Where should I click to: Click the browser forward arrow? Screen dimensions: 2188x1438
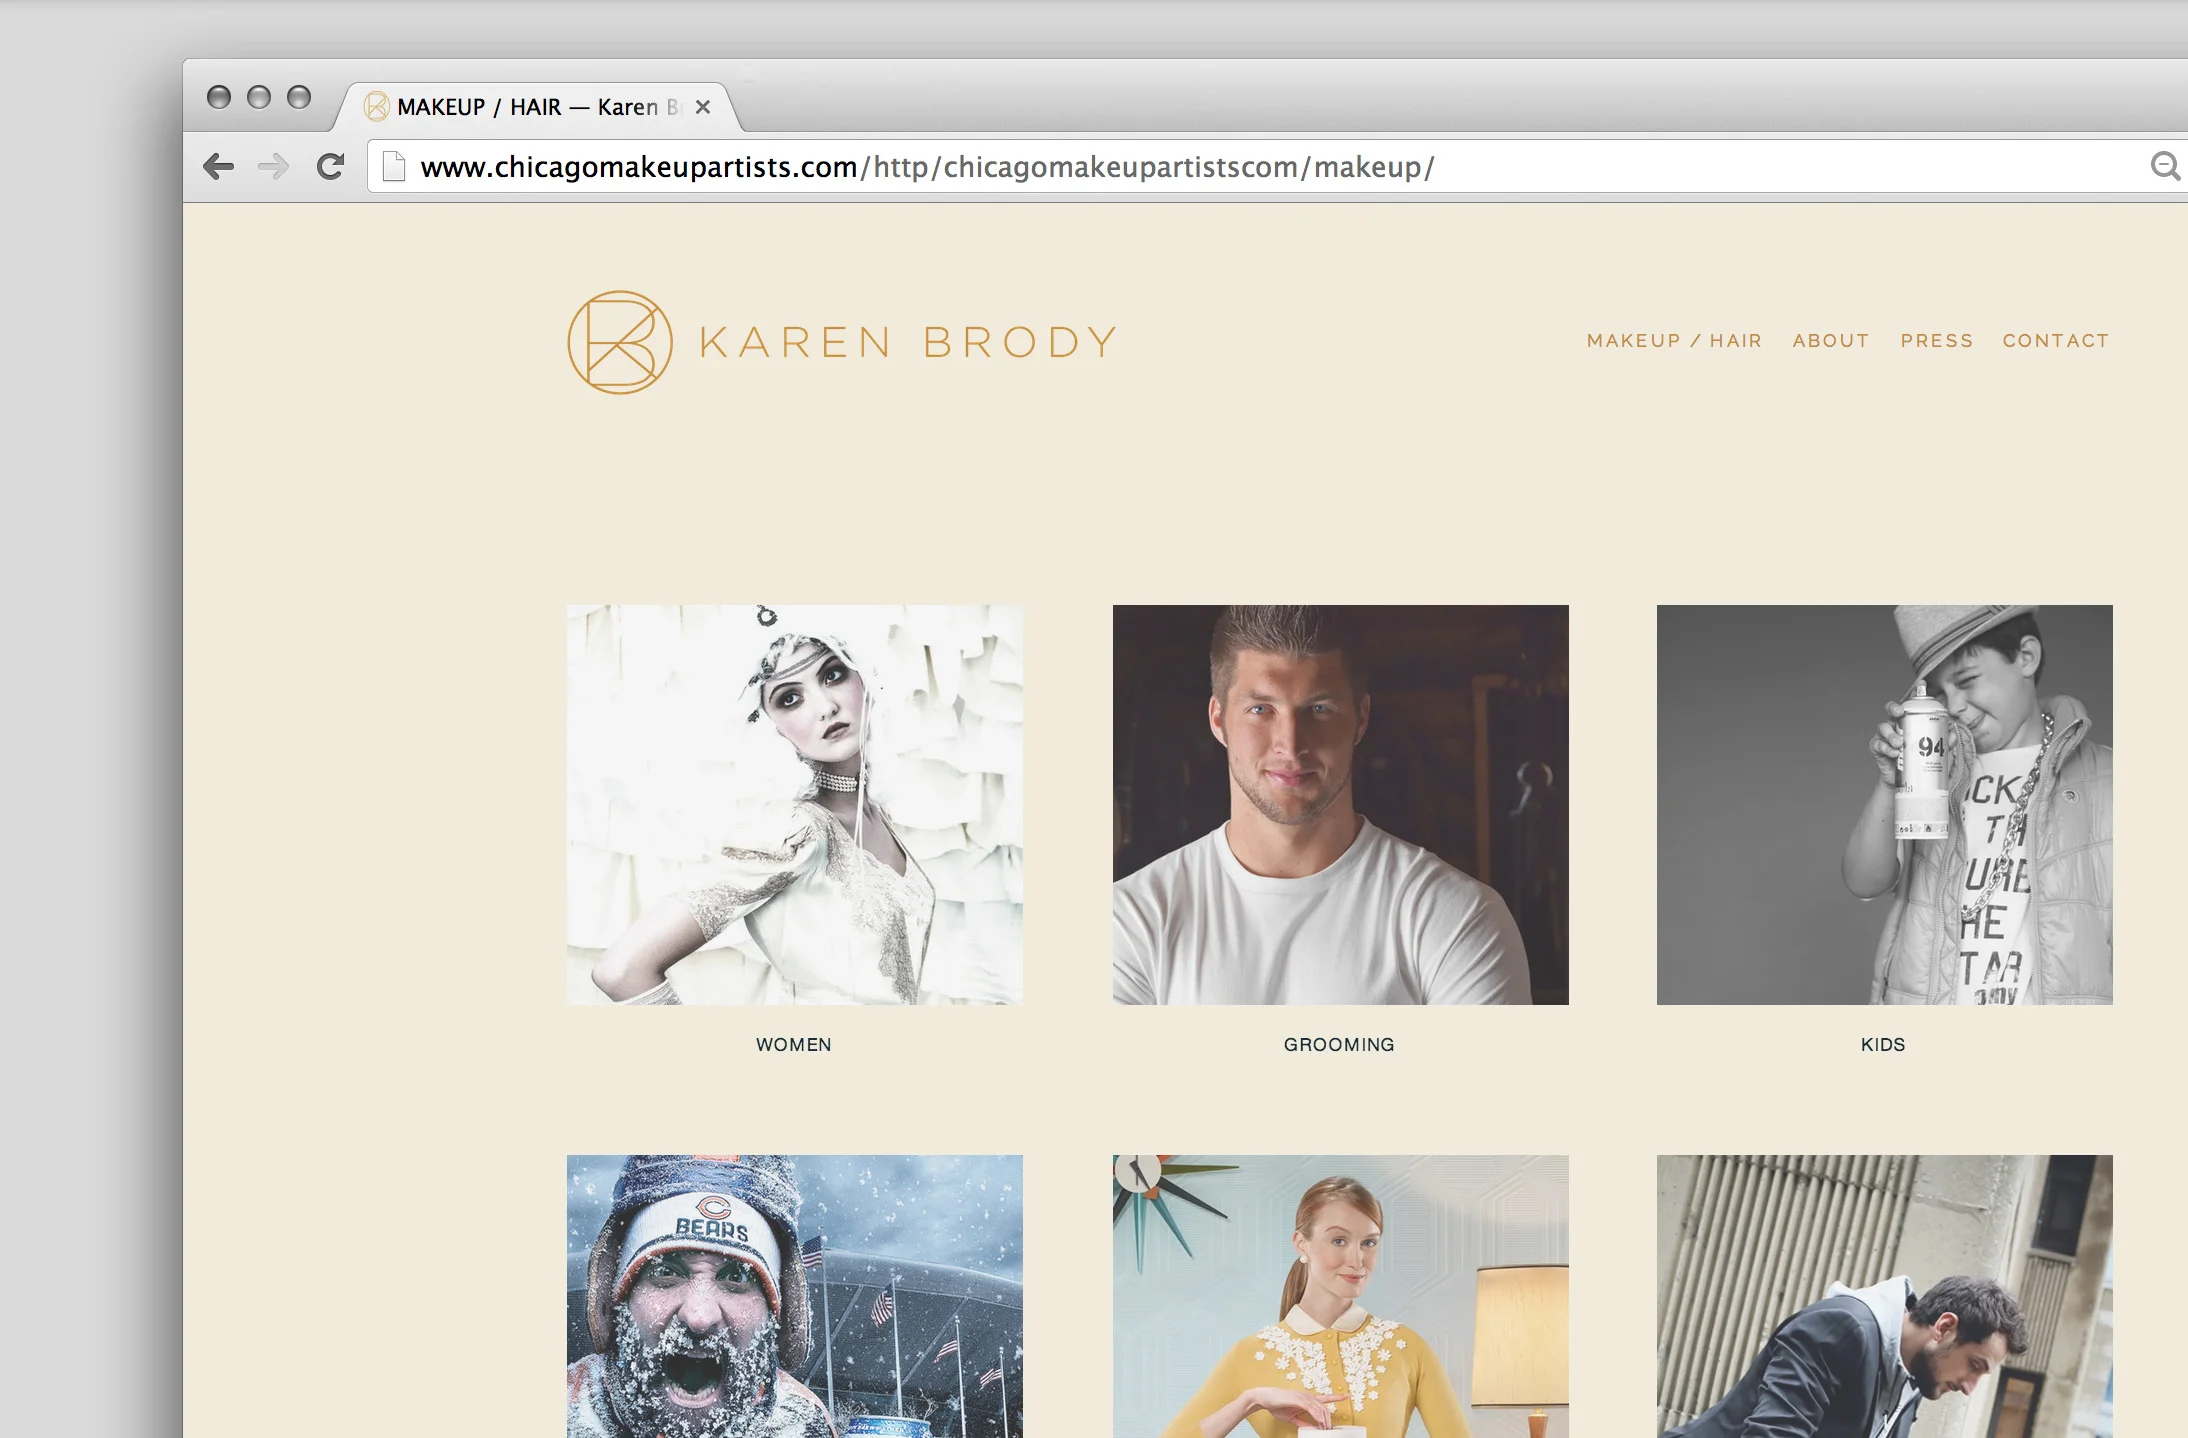pos(273,166)
